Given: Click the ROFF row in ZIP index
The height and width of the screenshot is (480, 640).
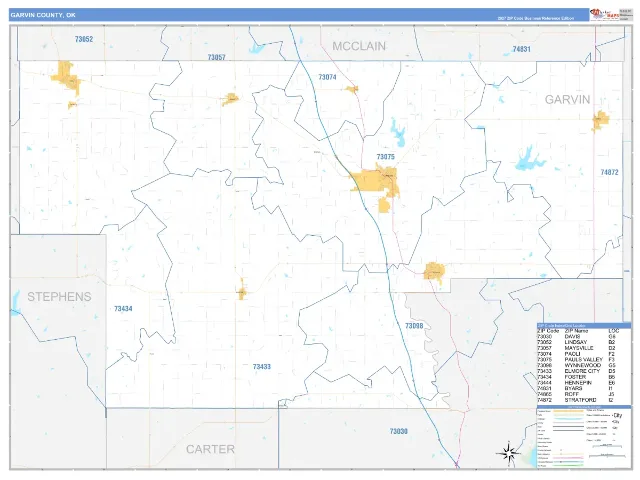Looking at the screenshot, I should (578, 394).
